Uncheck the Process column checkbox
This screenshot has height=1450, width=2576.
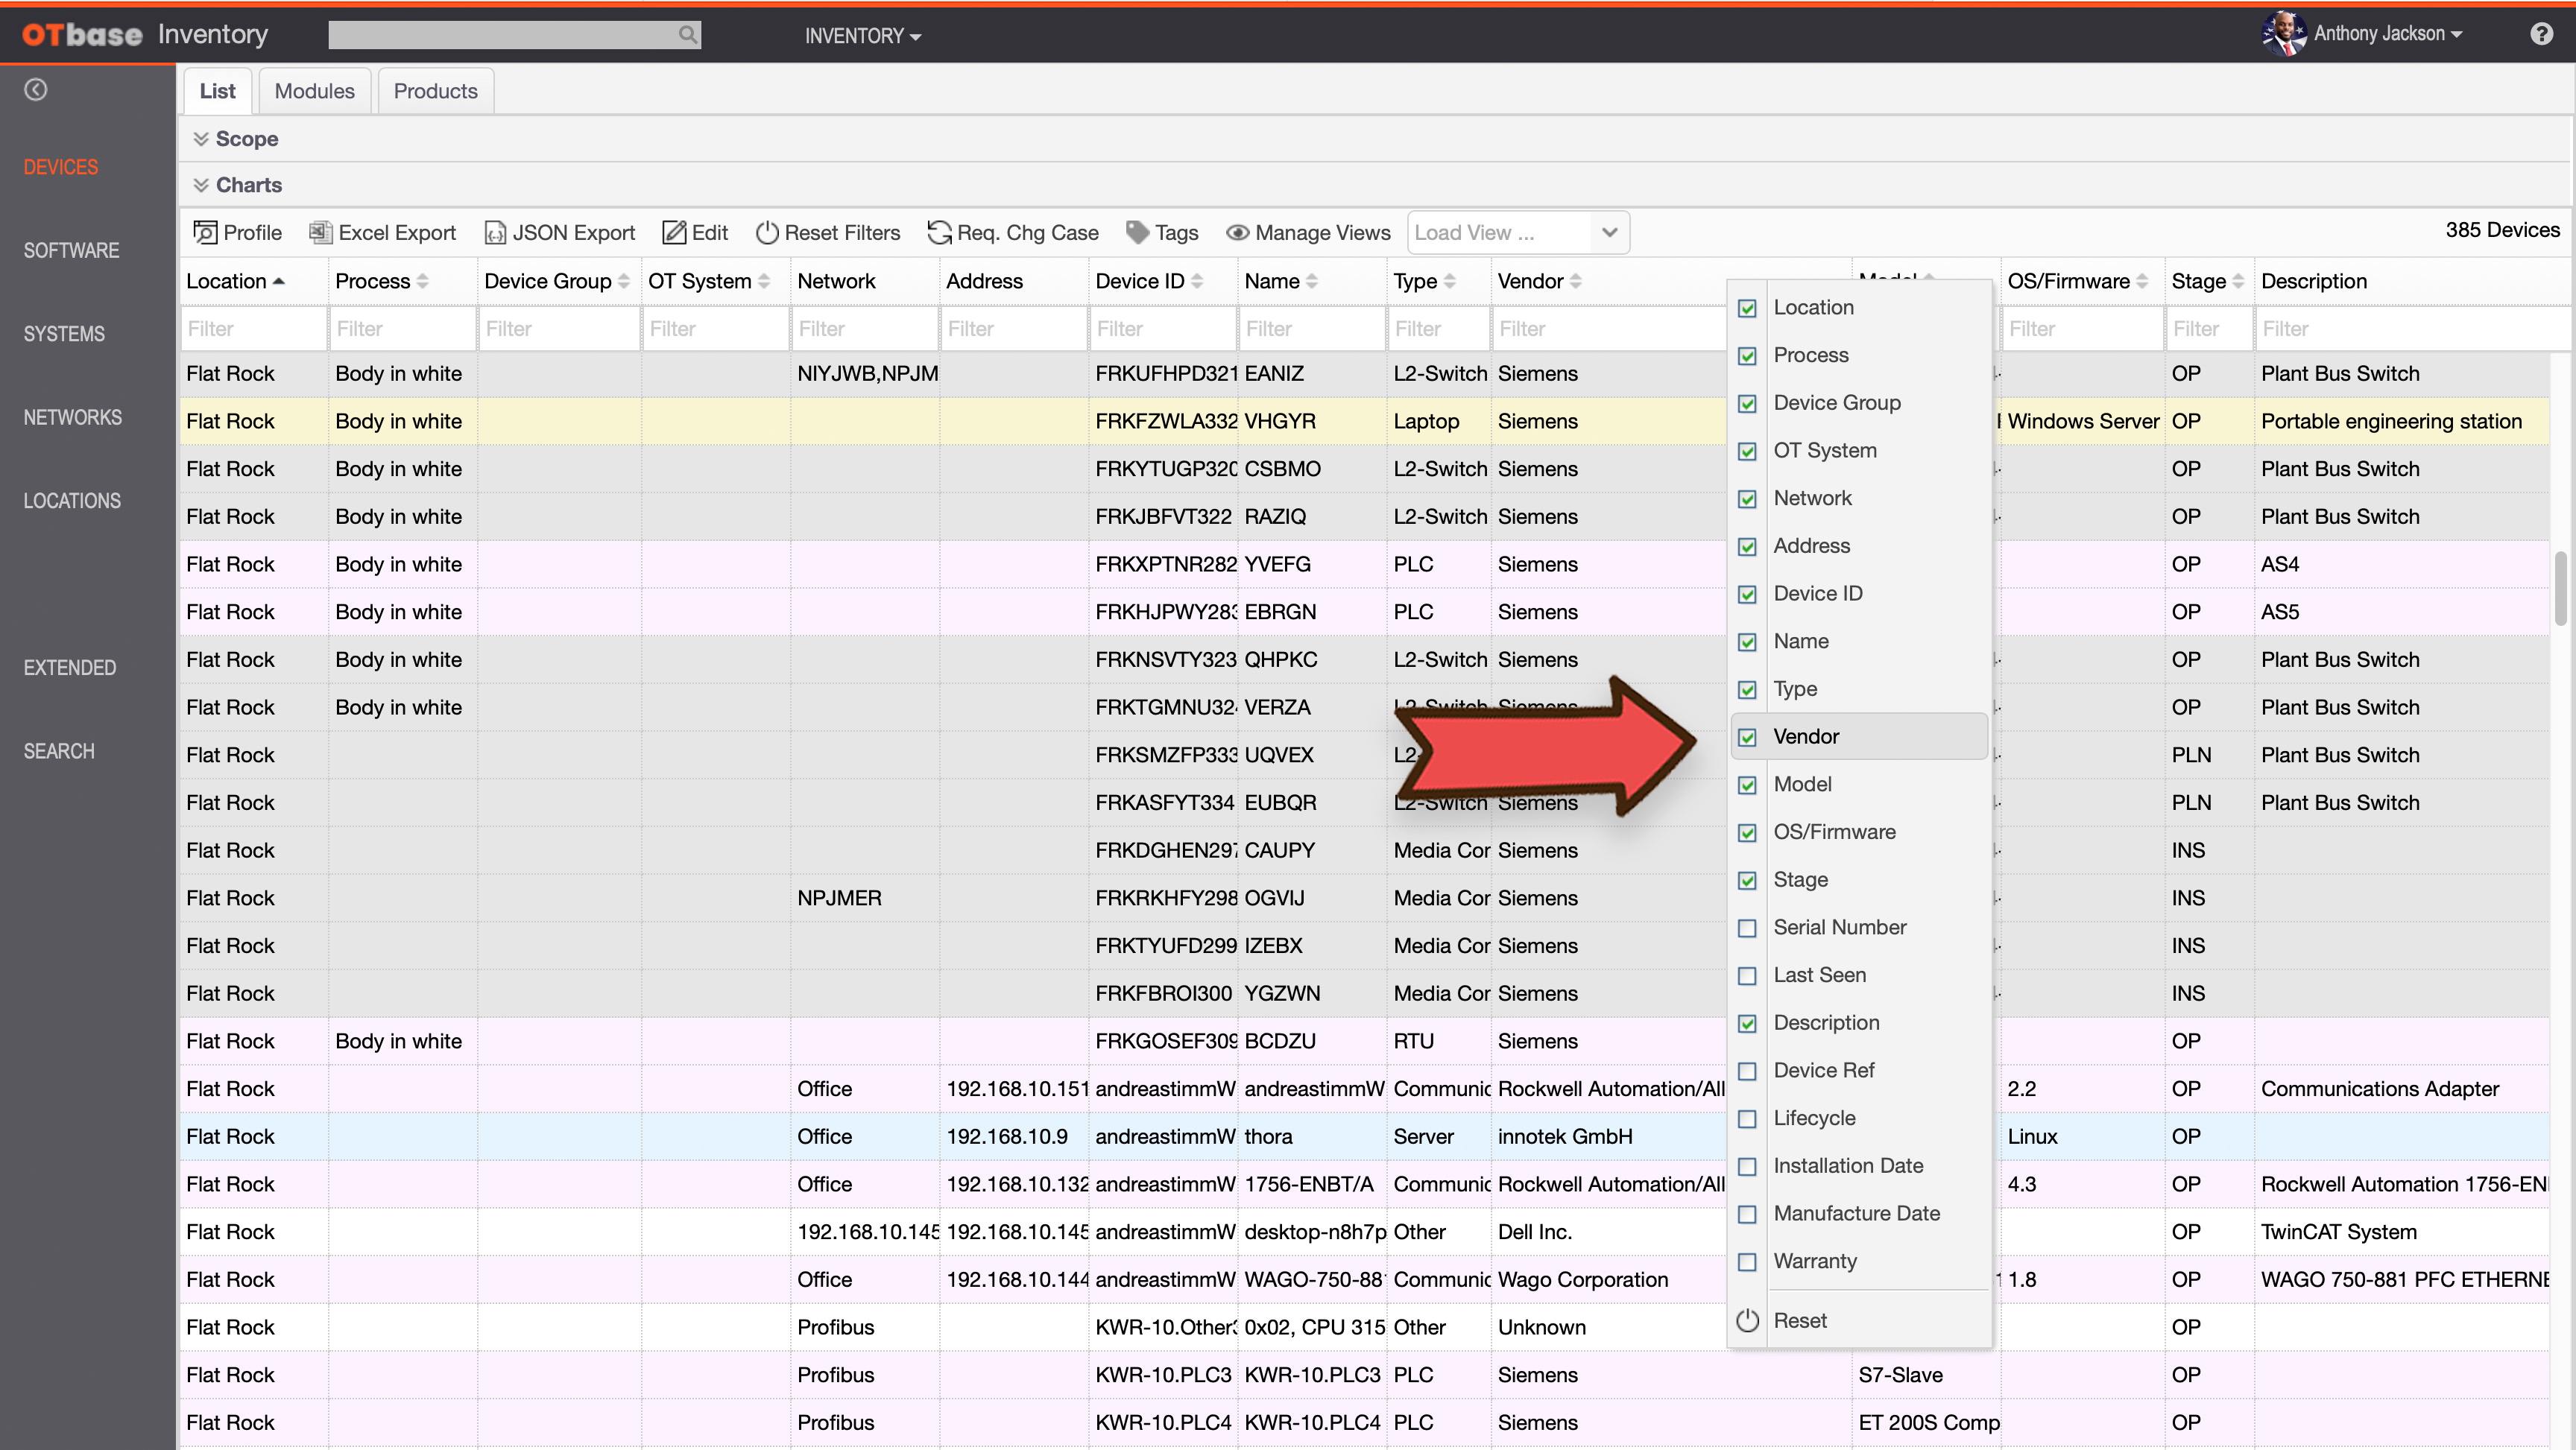pos(1747,356)
